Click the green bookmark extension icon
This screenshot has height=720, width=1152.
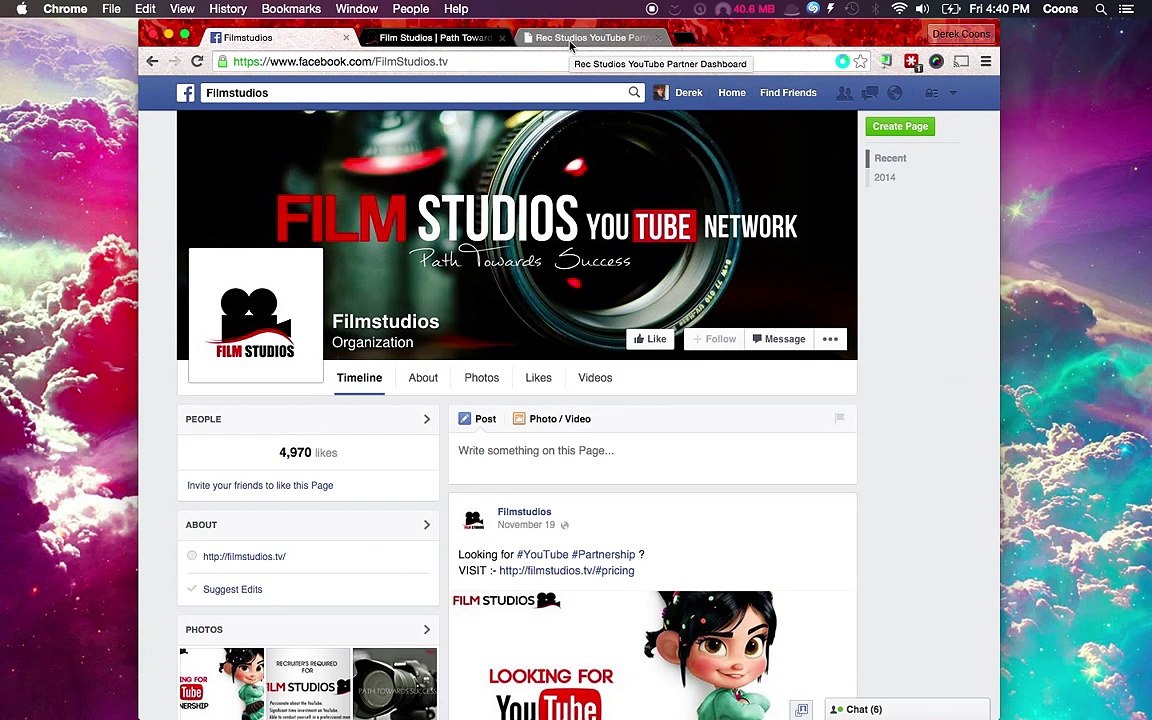point(886,62)
